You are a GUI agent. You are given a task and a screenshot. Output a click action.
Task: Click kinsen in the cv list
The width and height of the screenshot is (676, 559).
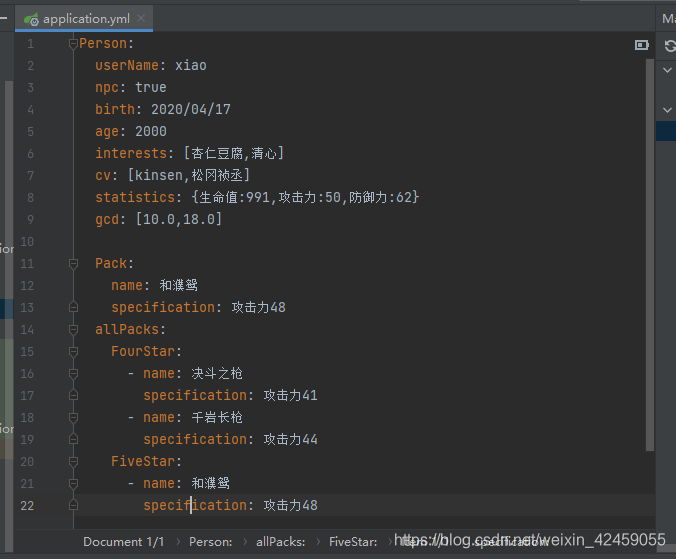coord(159,175)
